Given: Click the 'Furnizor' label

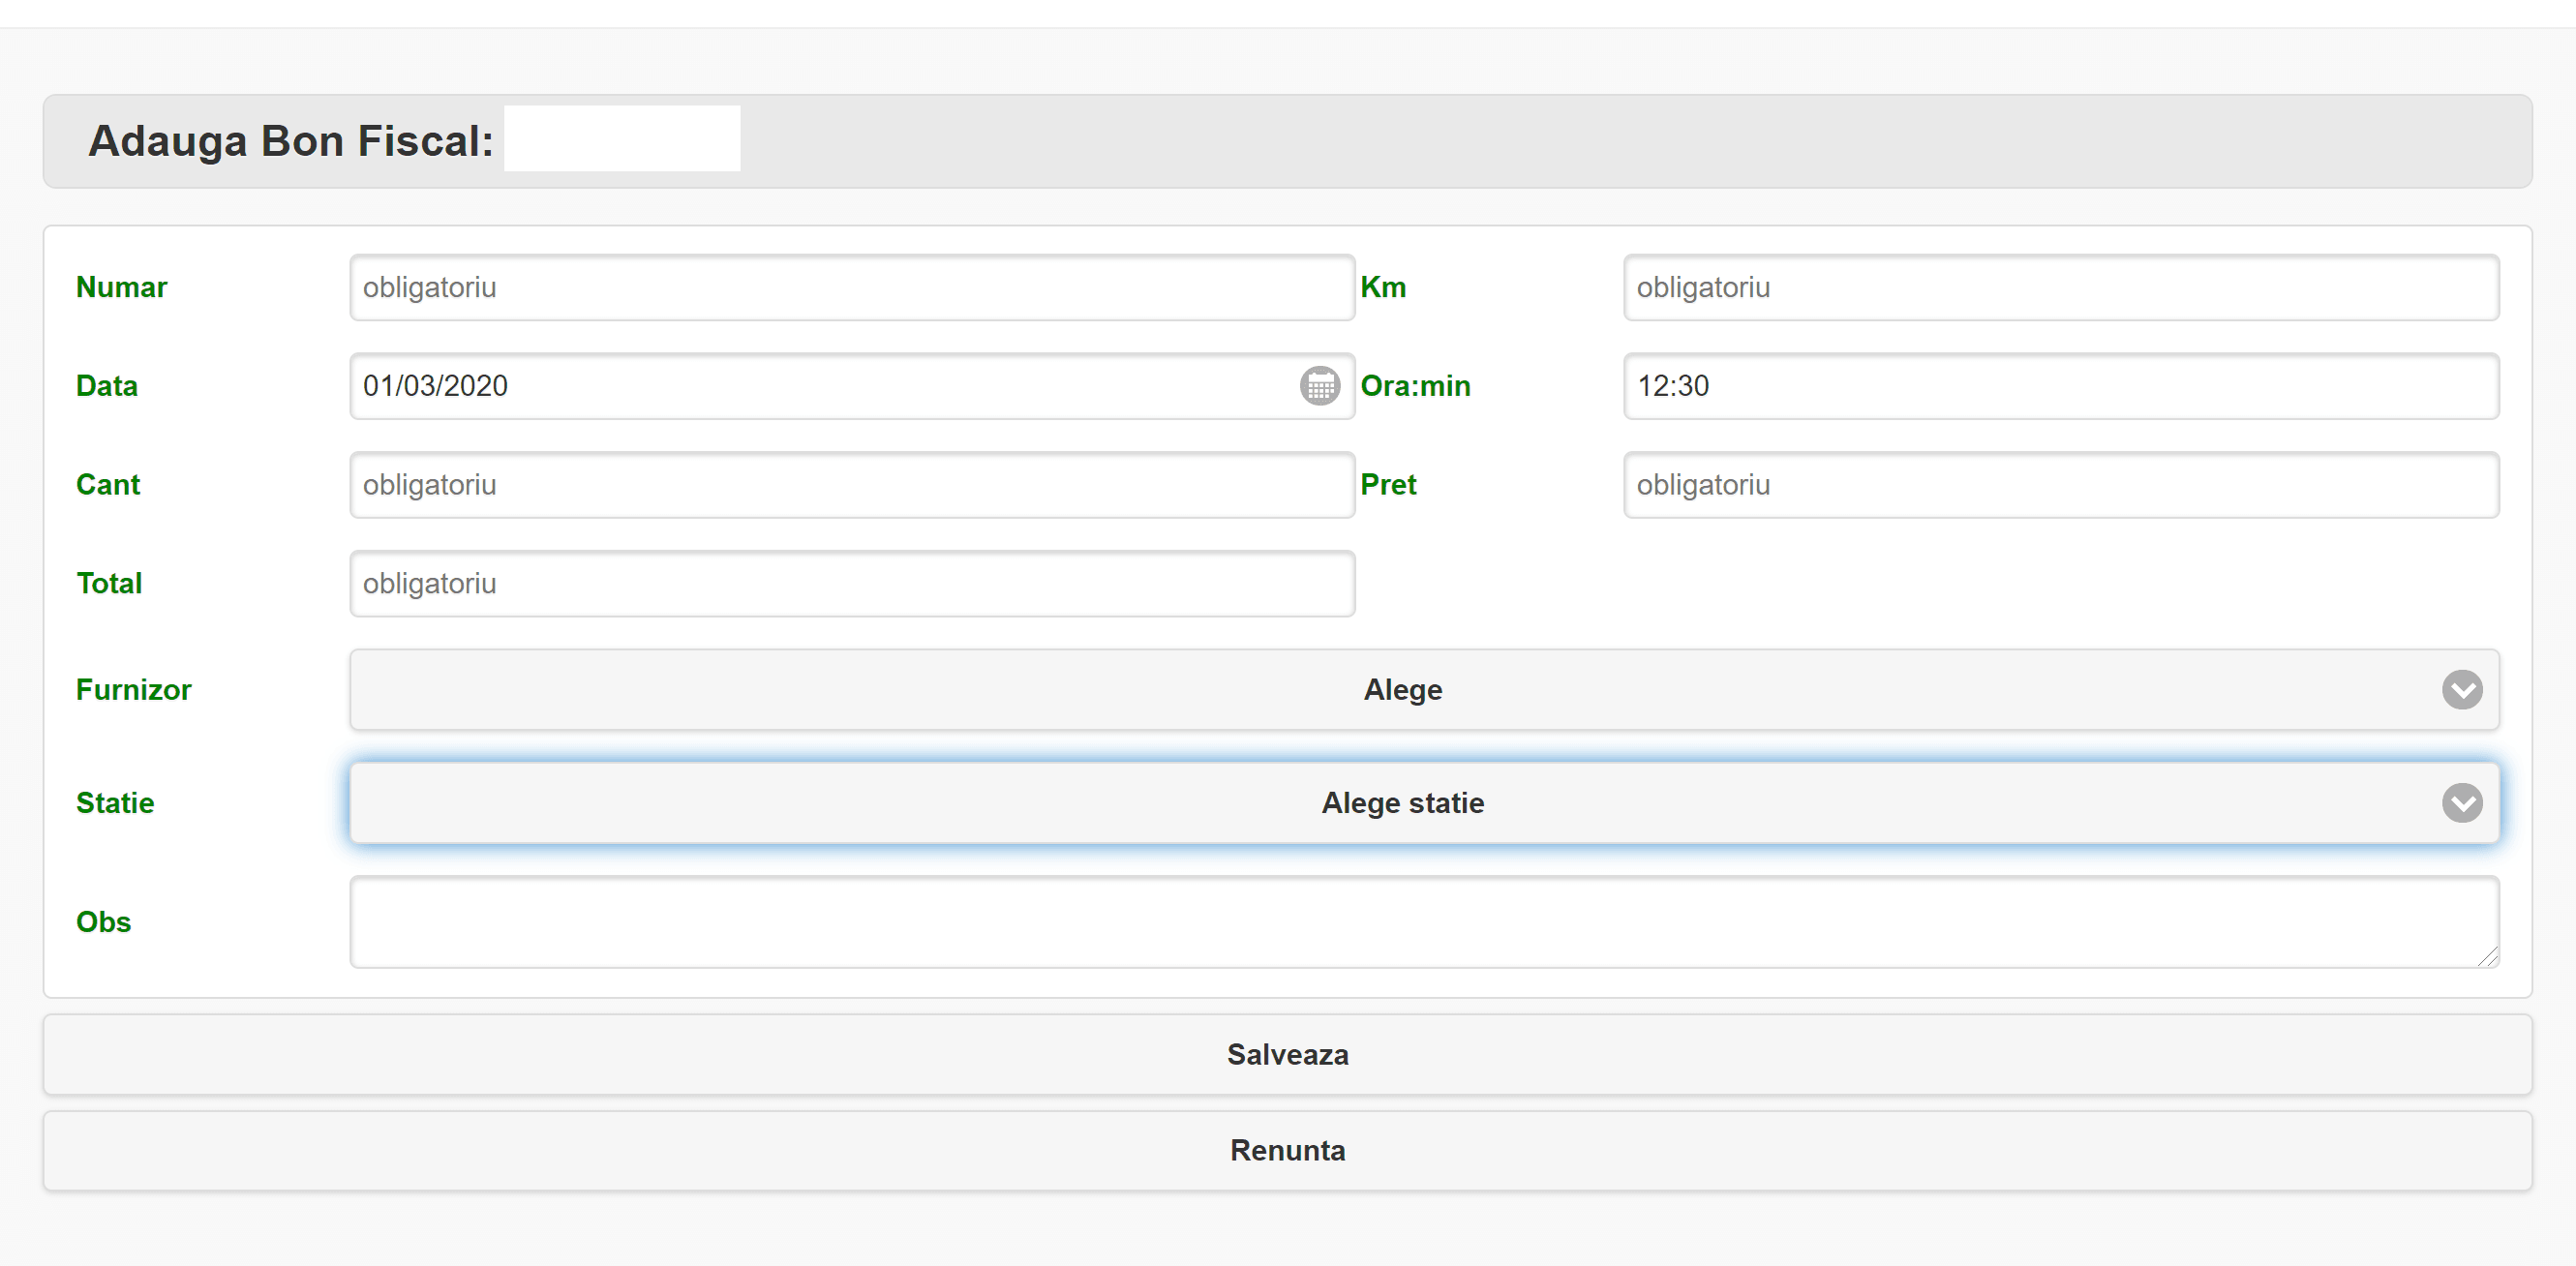Looking at the screenshot, I should click(x=133, y=690).
